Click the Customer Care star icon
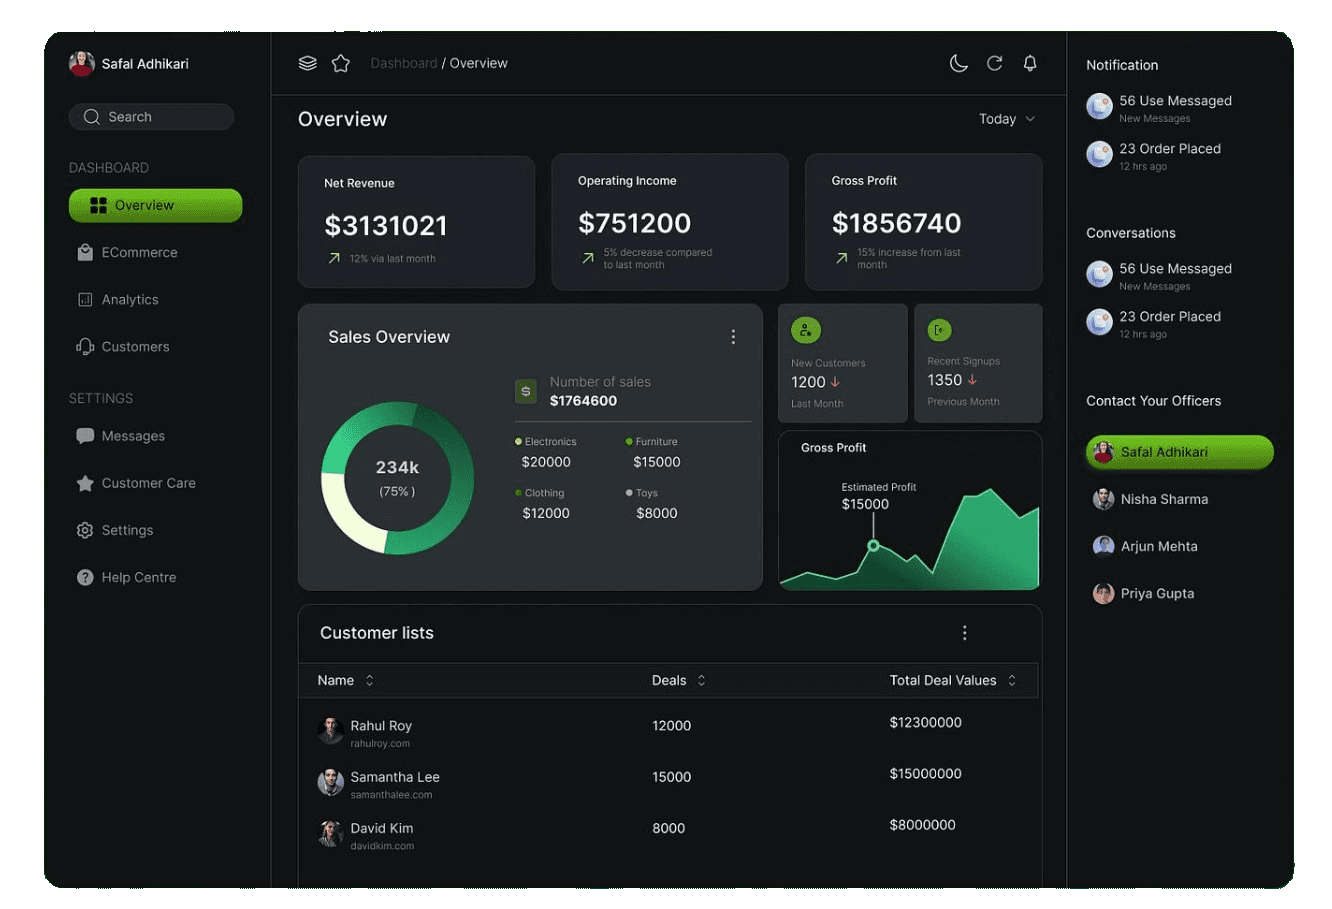Viewport: 1332px width, 909px height. [85, 483]
